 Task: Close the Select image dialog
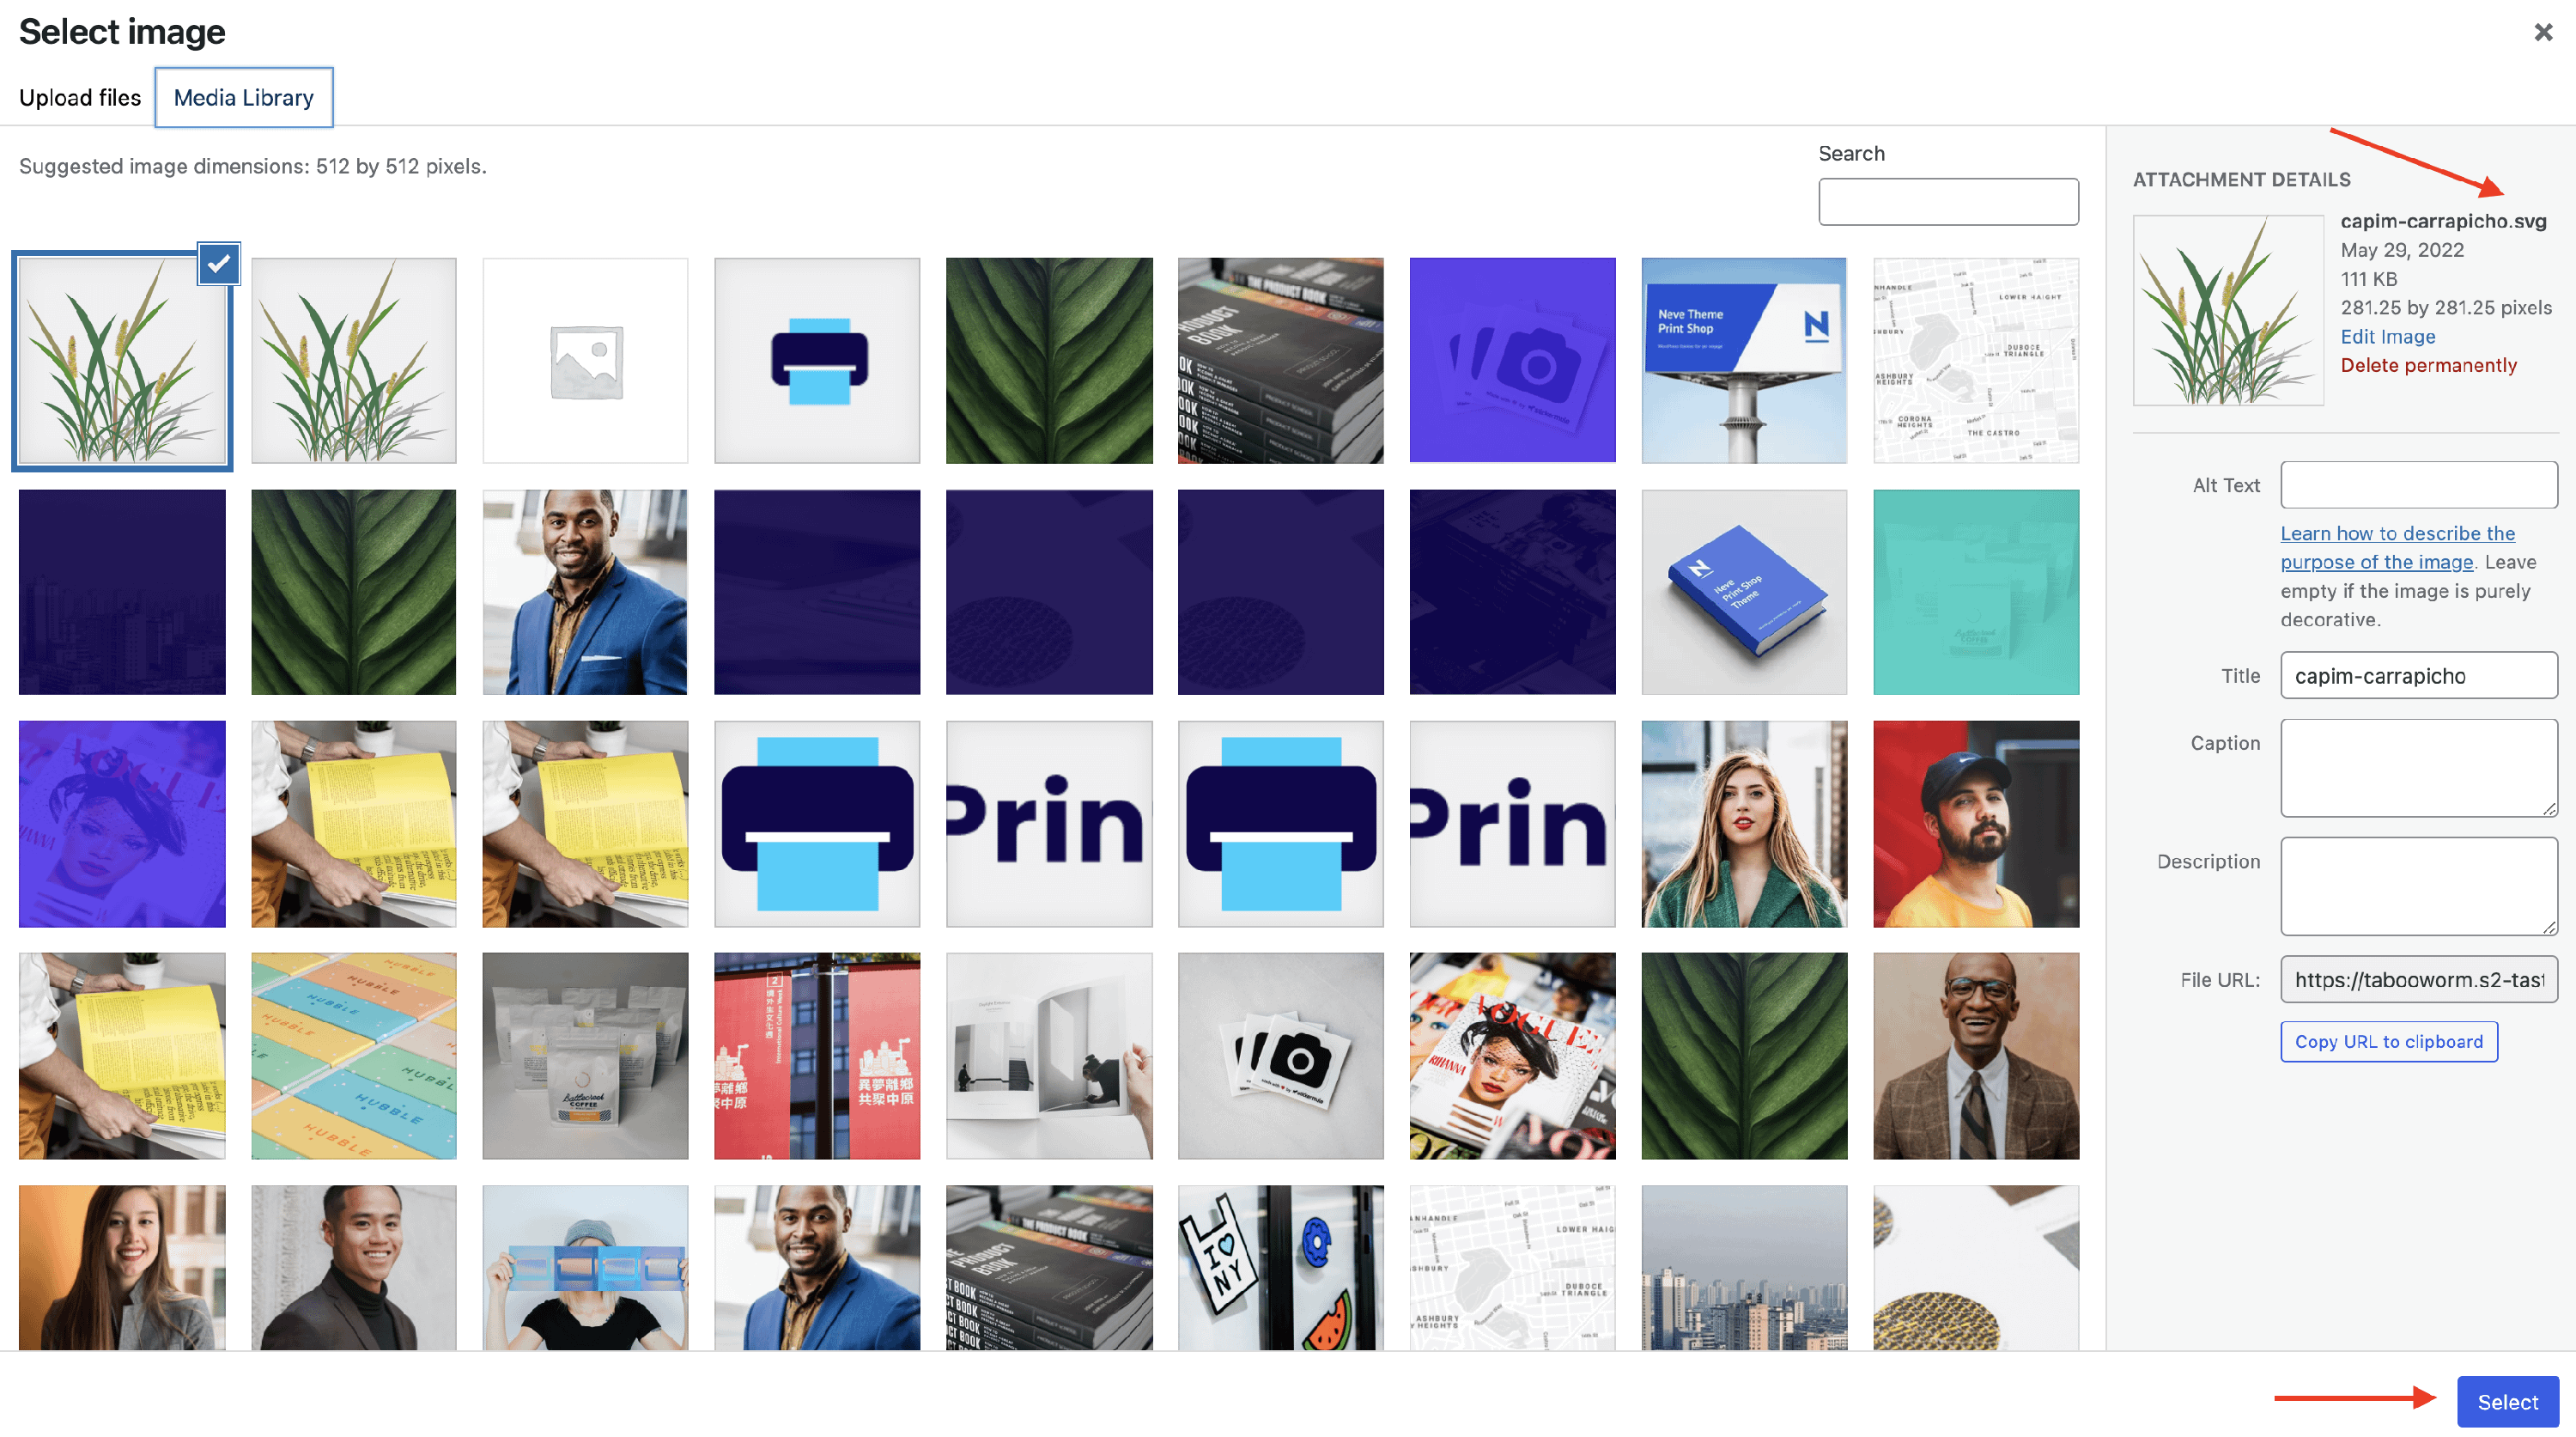(x=2543, y=32)
